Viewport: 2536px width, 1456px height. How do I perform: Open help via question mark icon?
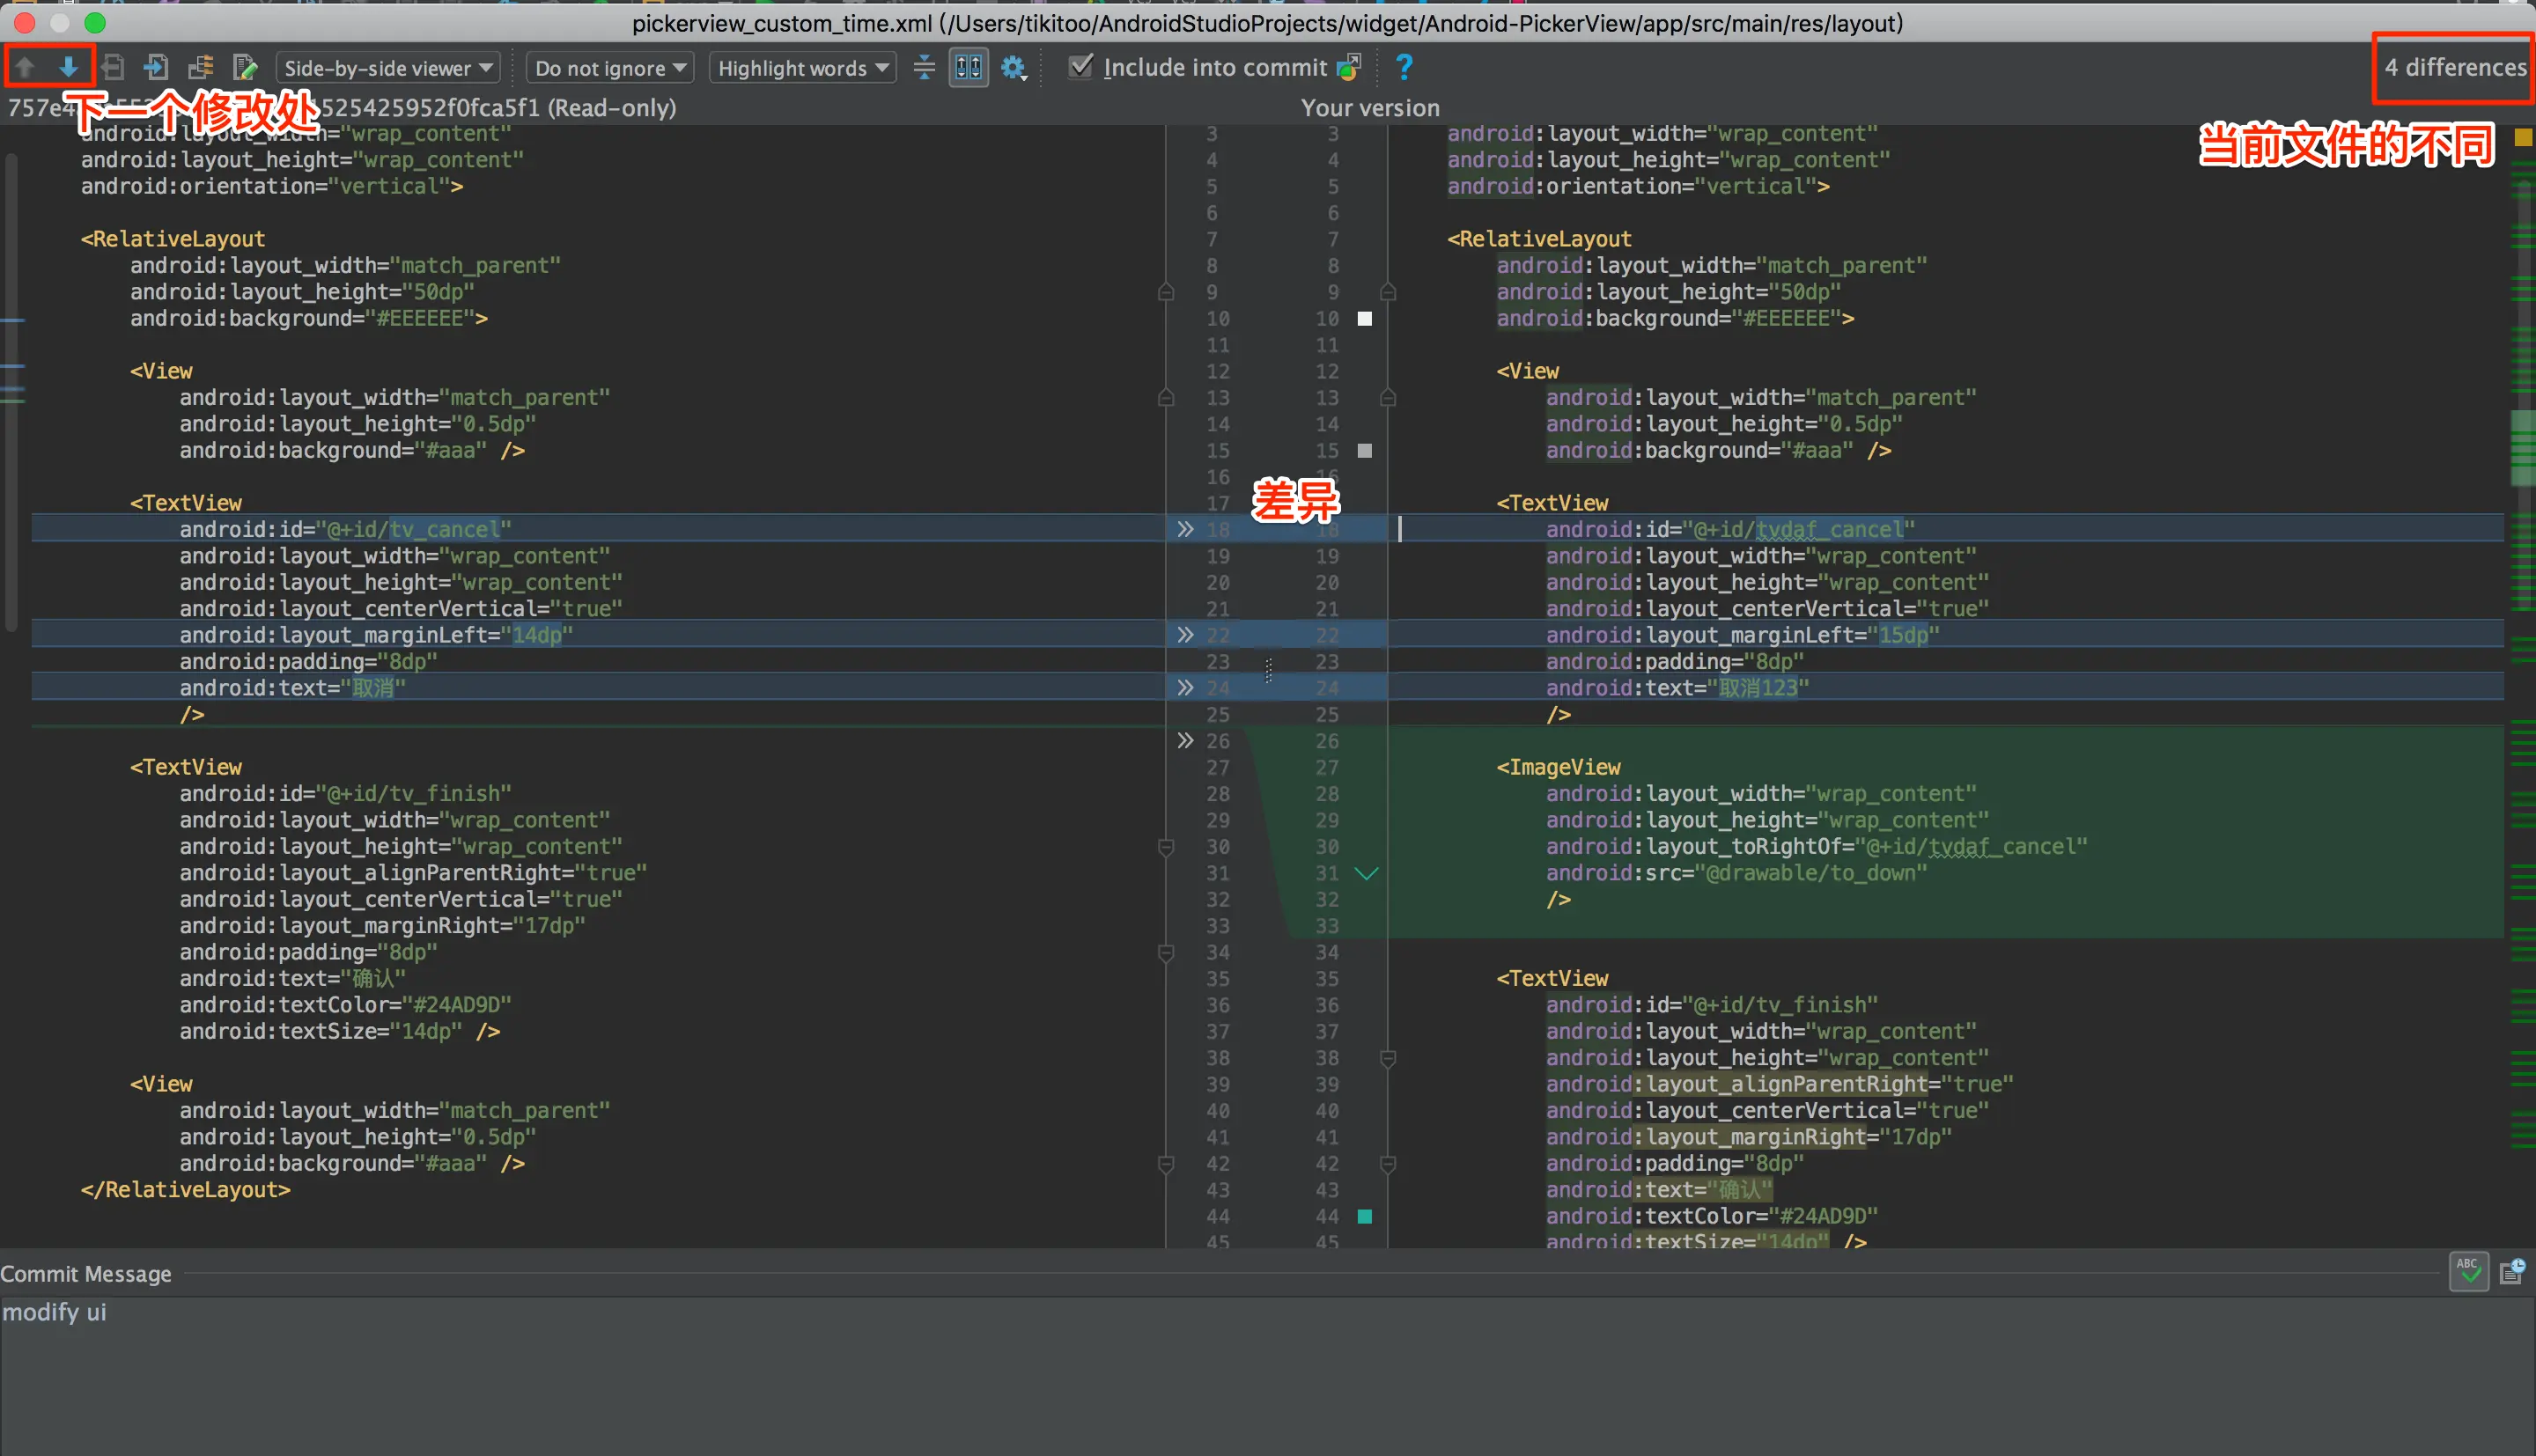(x=1404, y=67)
